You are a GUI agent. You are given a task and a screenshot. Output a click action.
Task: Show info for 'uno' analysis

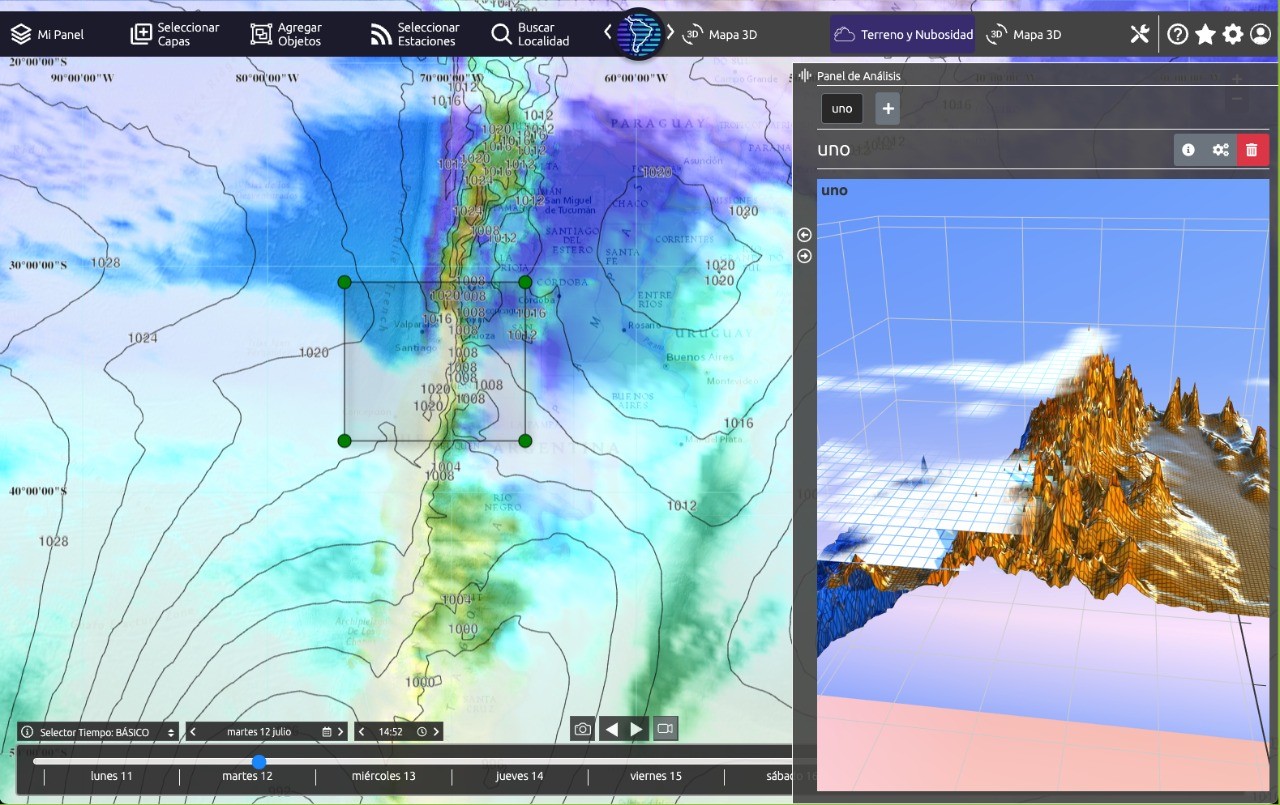click(1188, 150)
